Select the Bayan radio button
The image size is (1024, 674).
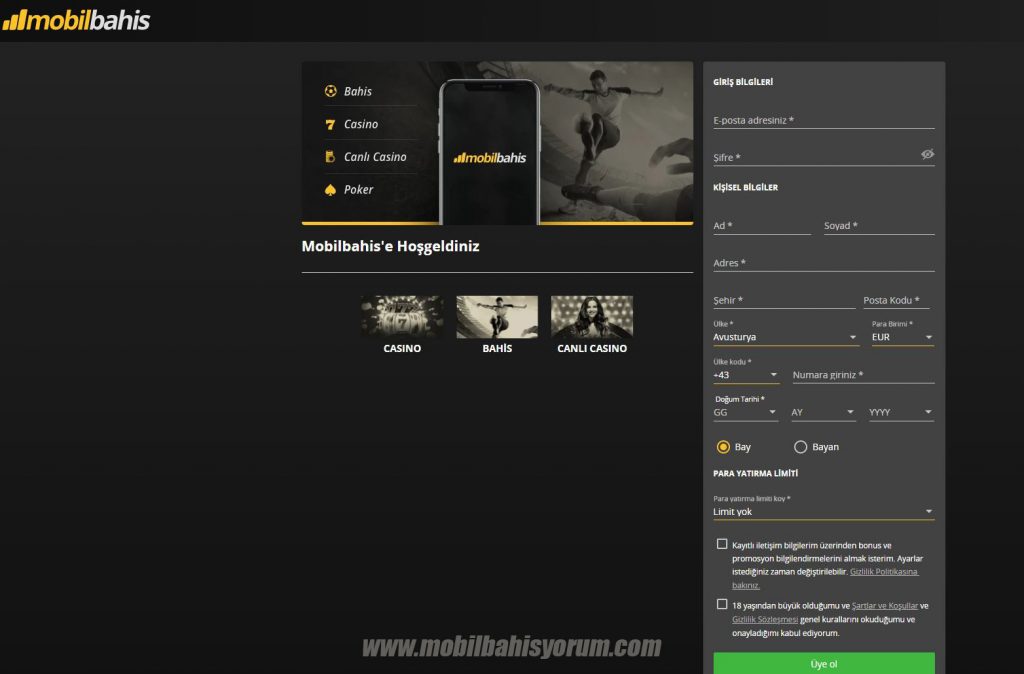pyautogui.click(x=800, y=447)
